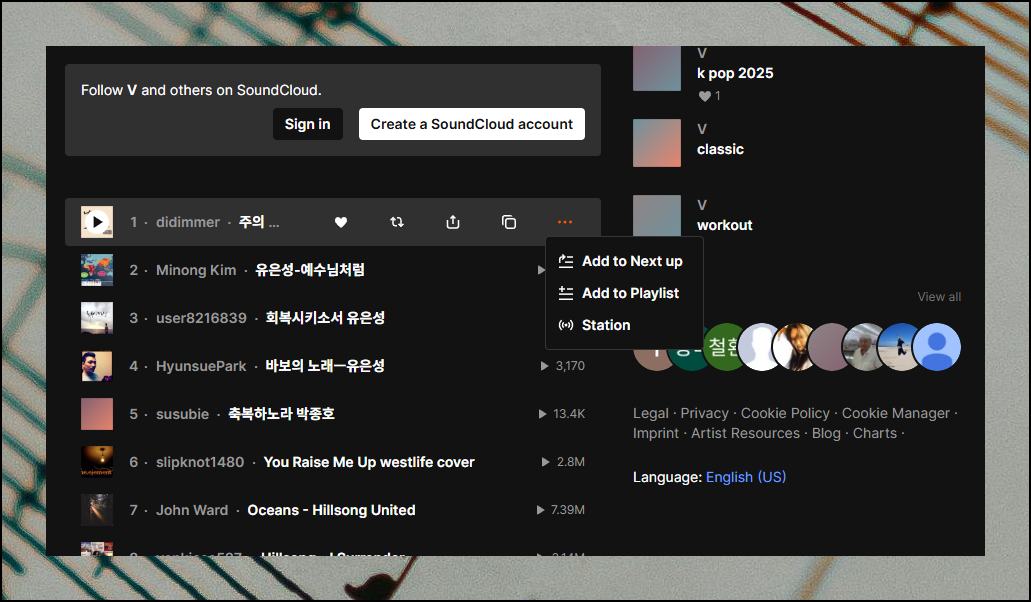1031x602 pixels.
Task: Open the Blog footer link
Action: (826, 433)
